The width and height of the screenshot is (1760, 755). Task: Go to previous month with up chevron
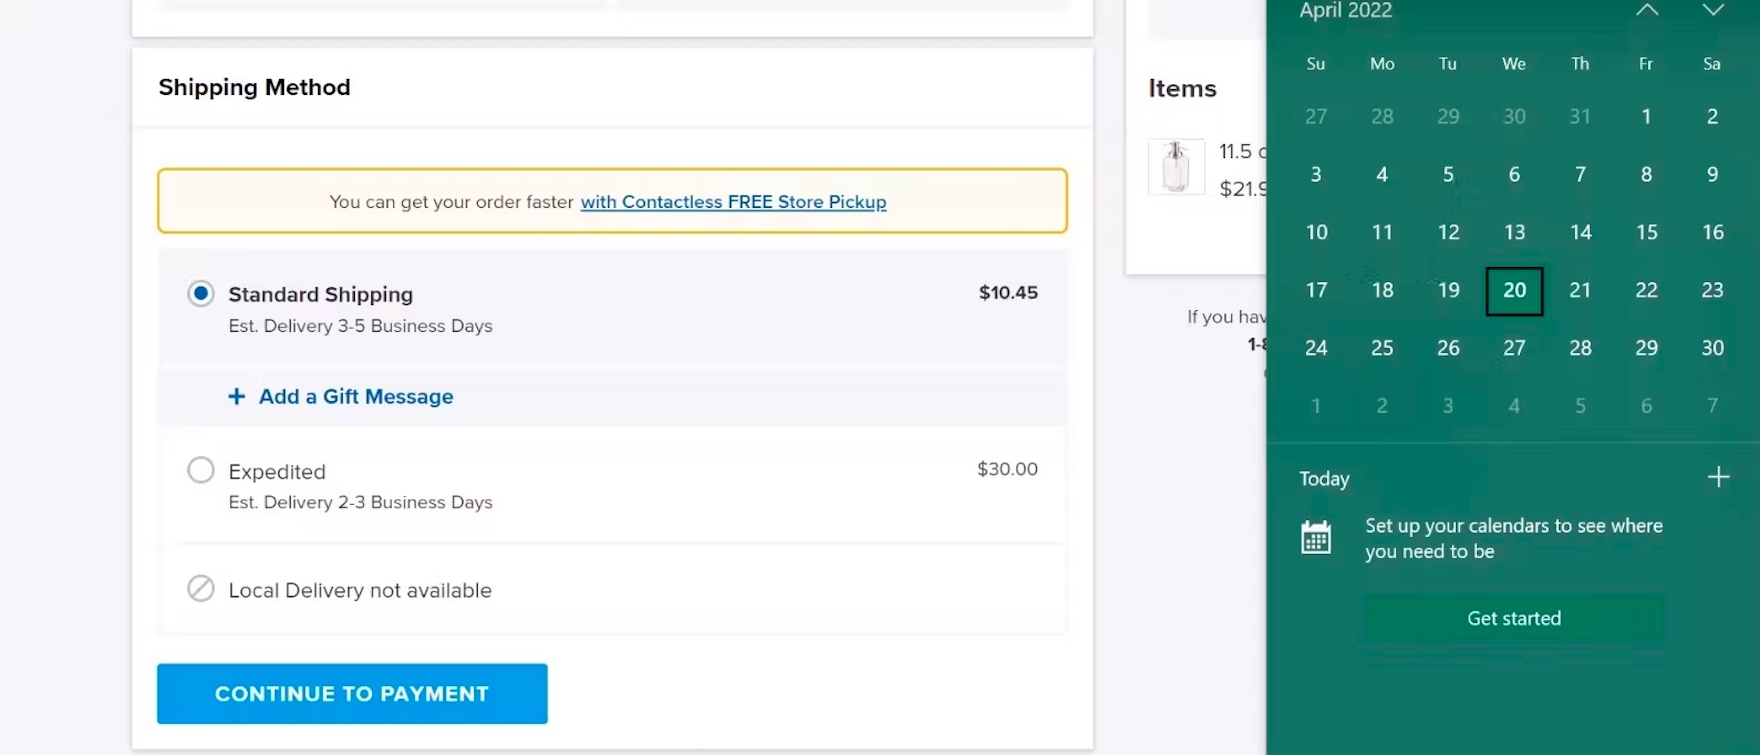point(1647,11)
